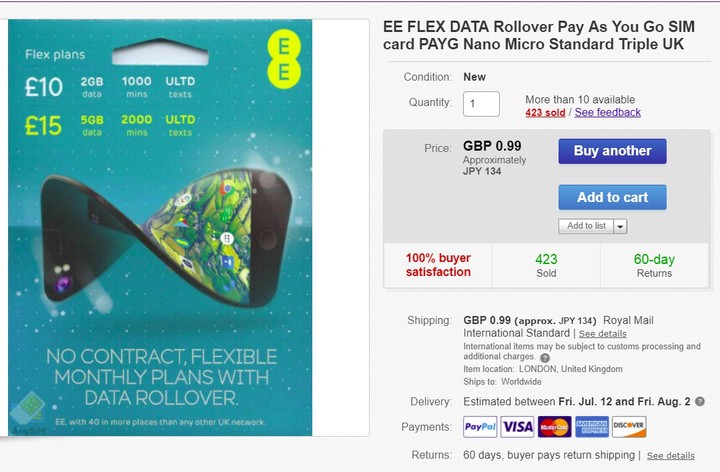
Task: Click the Add to list button
Action: click(x=586, y=227)
